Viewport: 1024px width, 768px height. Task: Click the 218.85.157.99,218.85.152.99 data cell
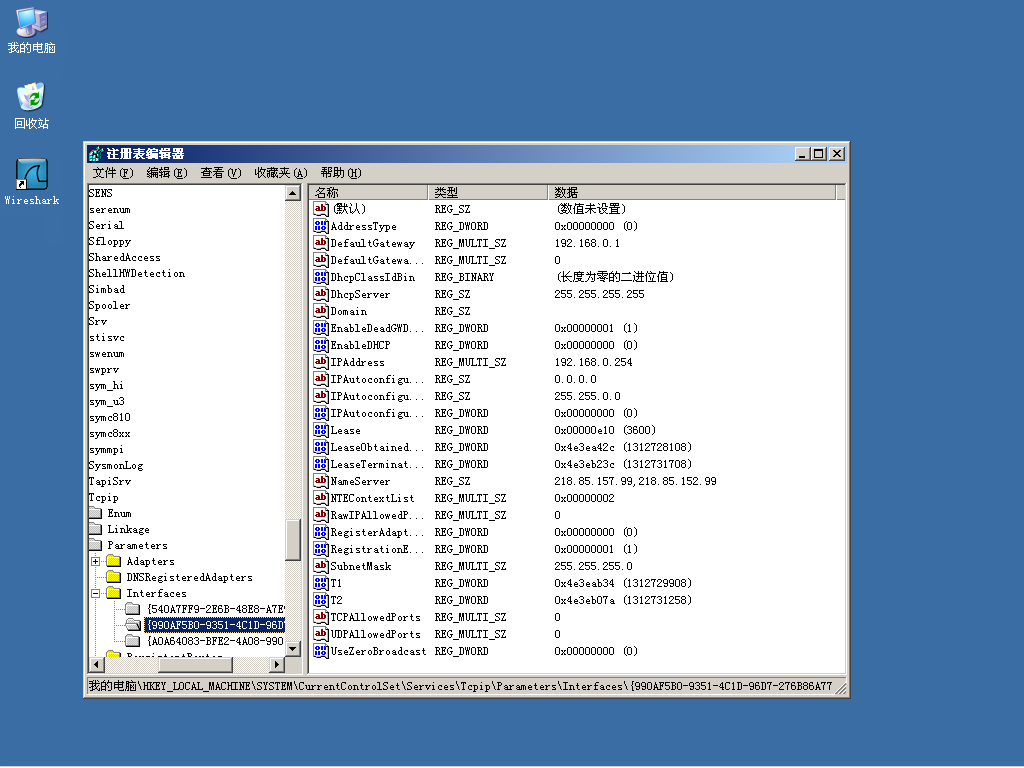635,481
